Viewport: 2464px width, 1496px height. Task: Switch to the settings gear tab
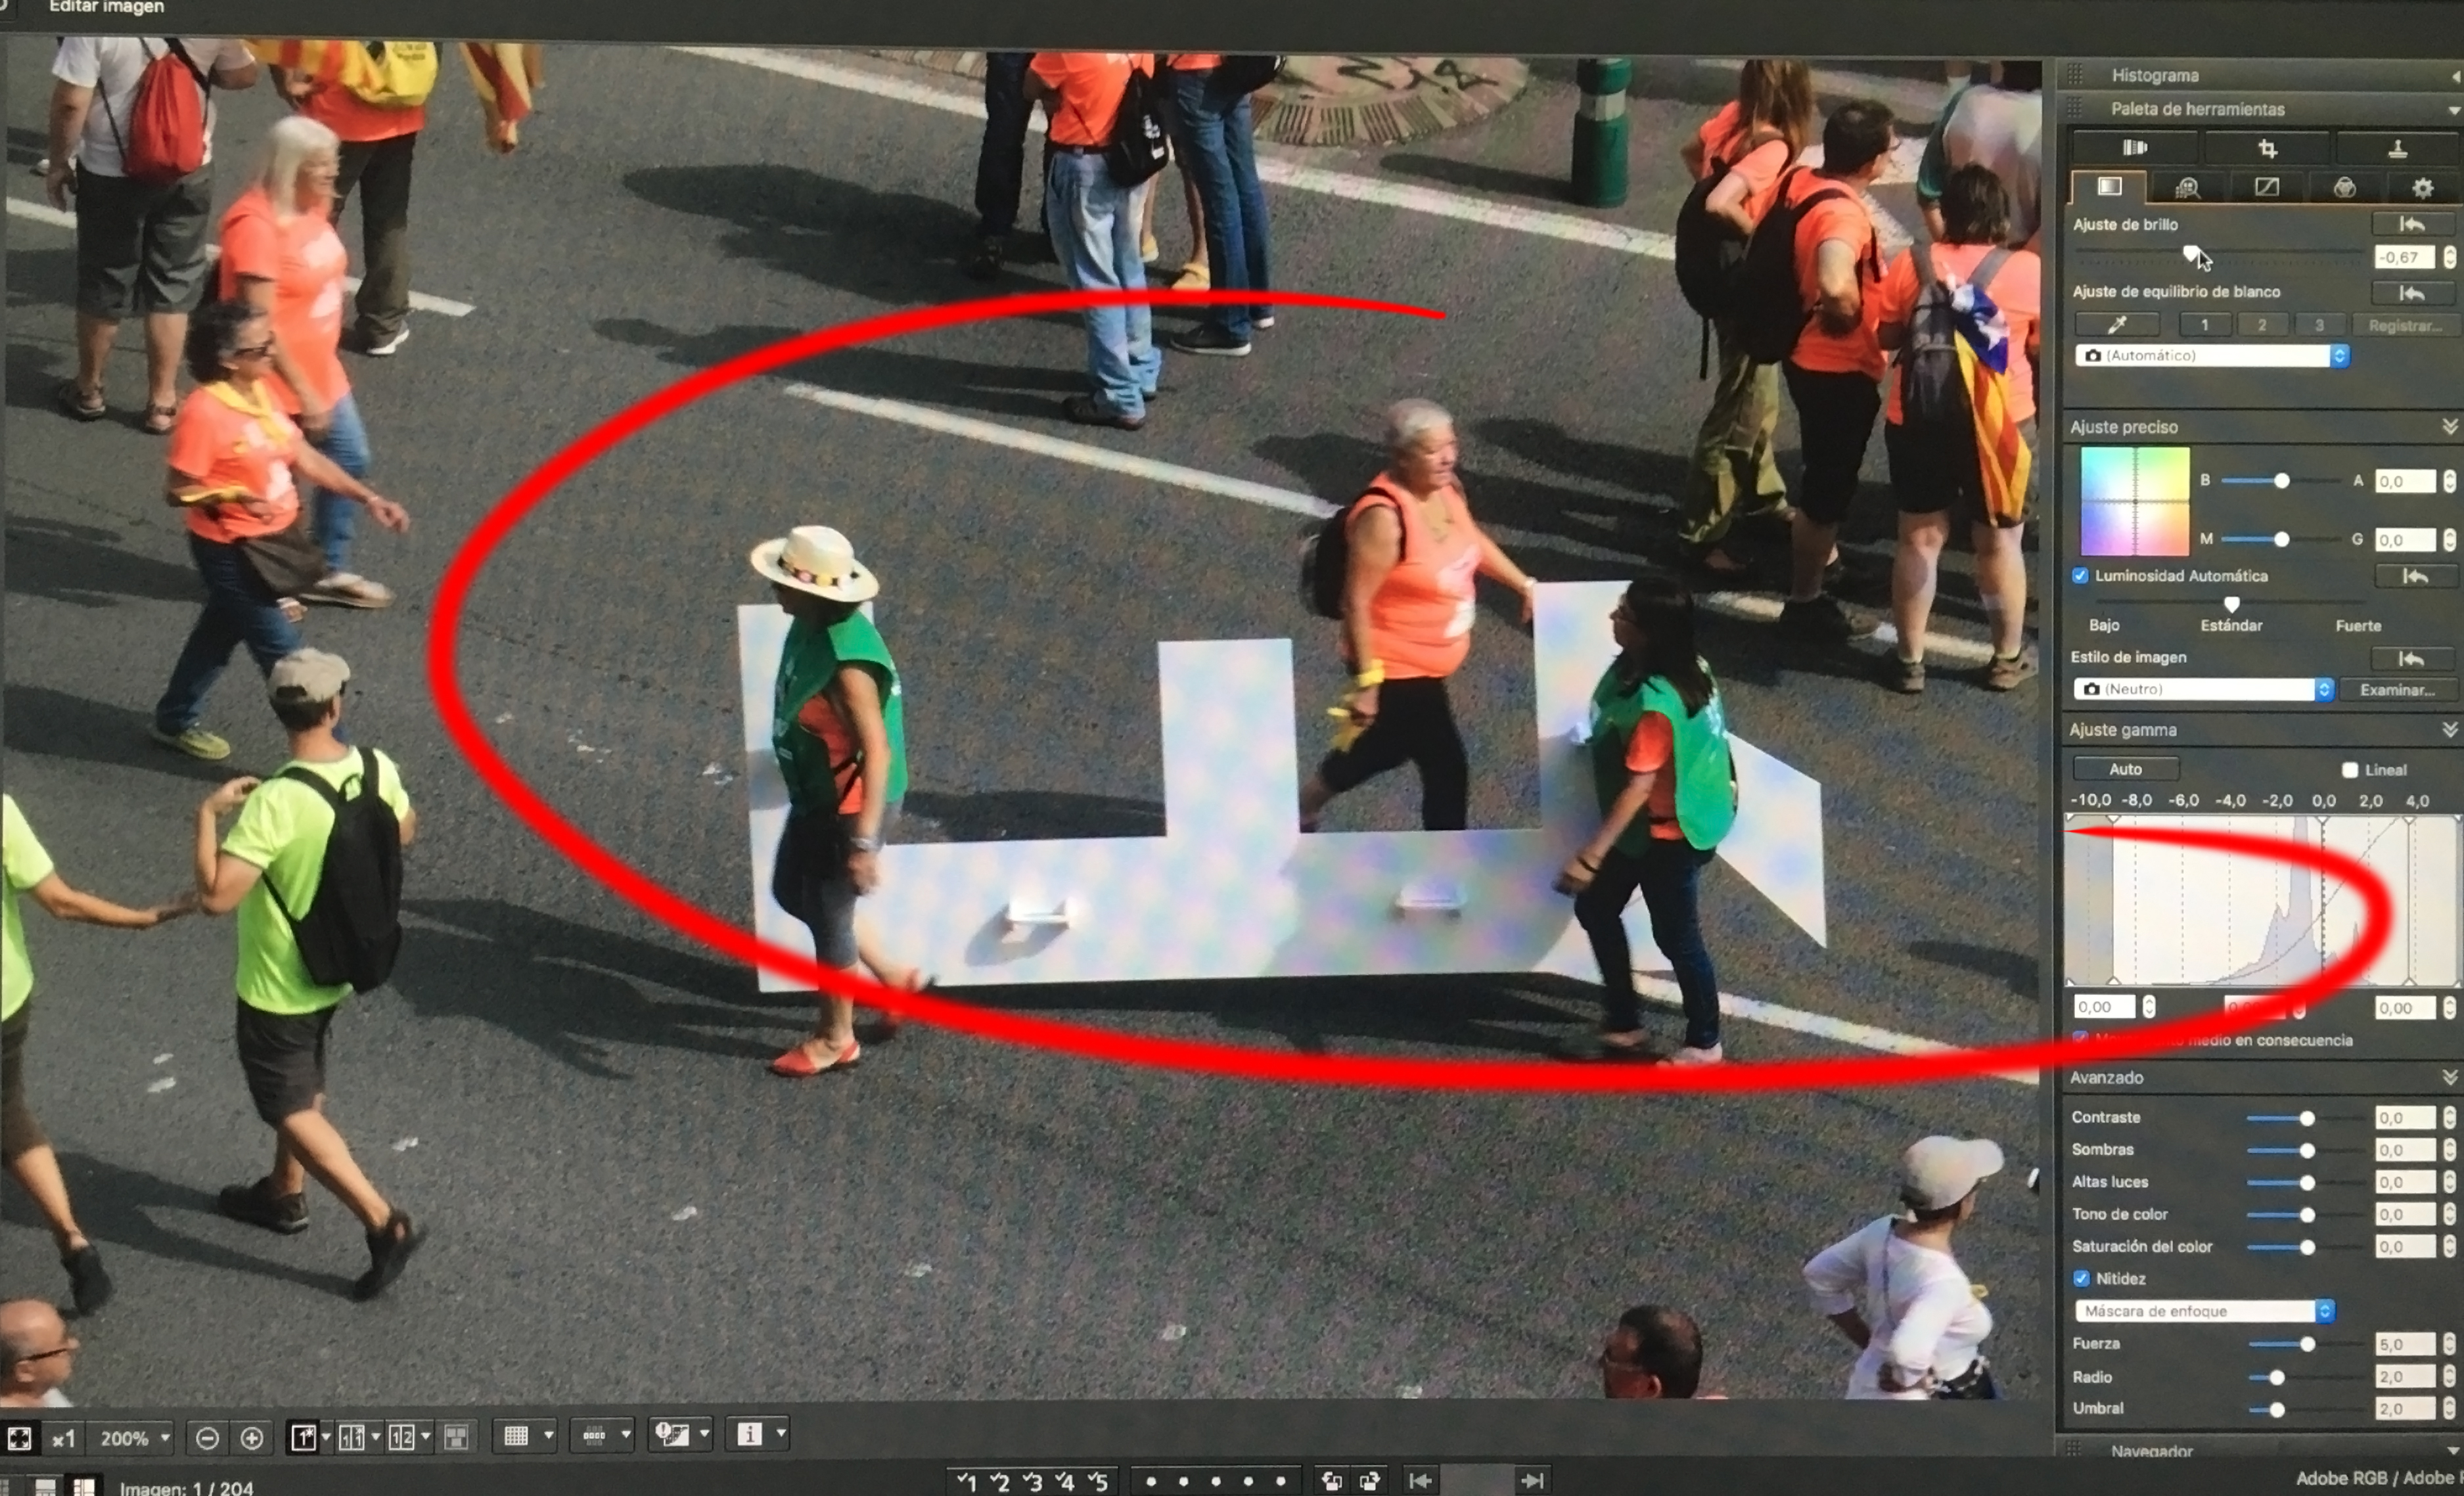pyautogui.click(x=2422, y=187)
